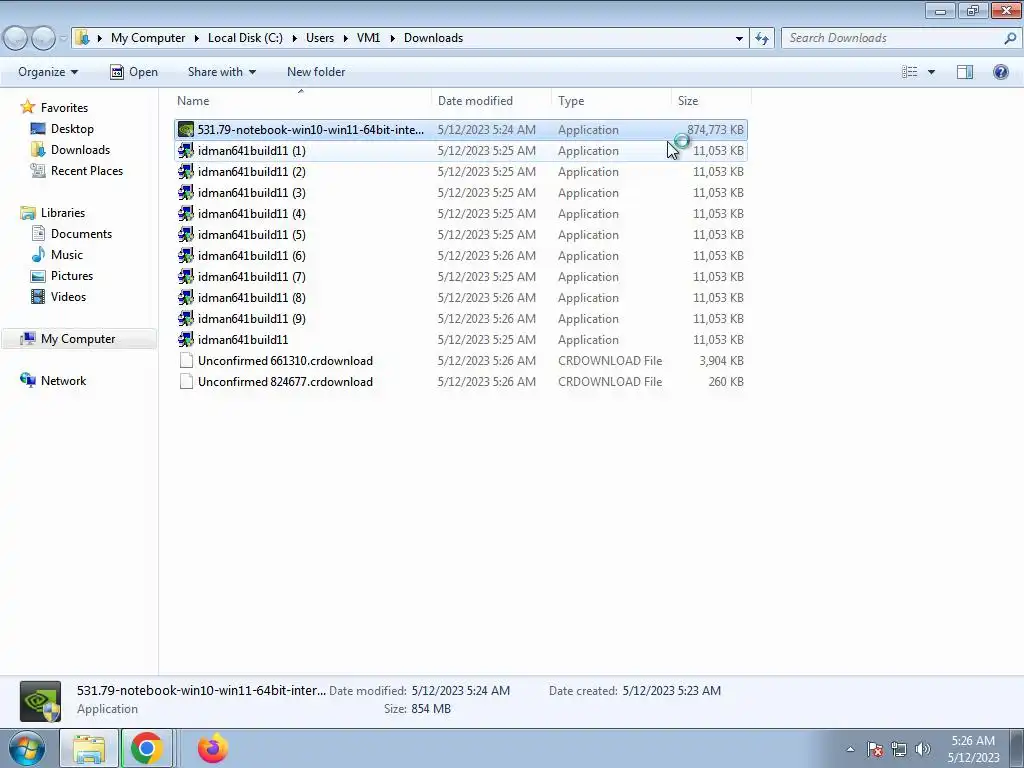Open the Videos library
This screenshot has height=768, width=1024.
68,296
